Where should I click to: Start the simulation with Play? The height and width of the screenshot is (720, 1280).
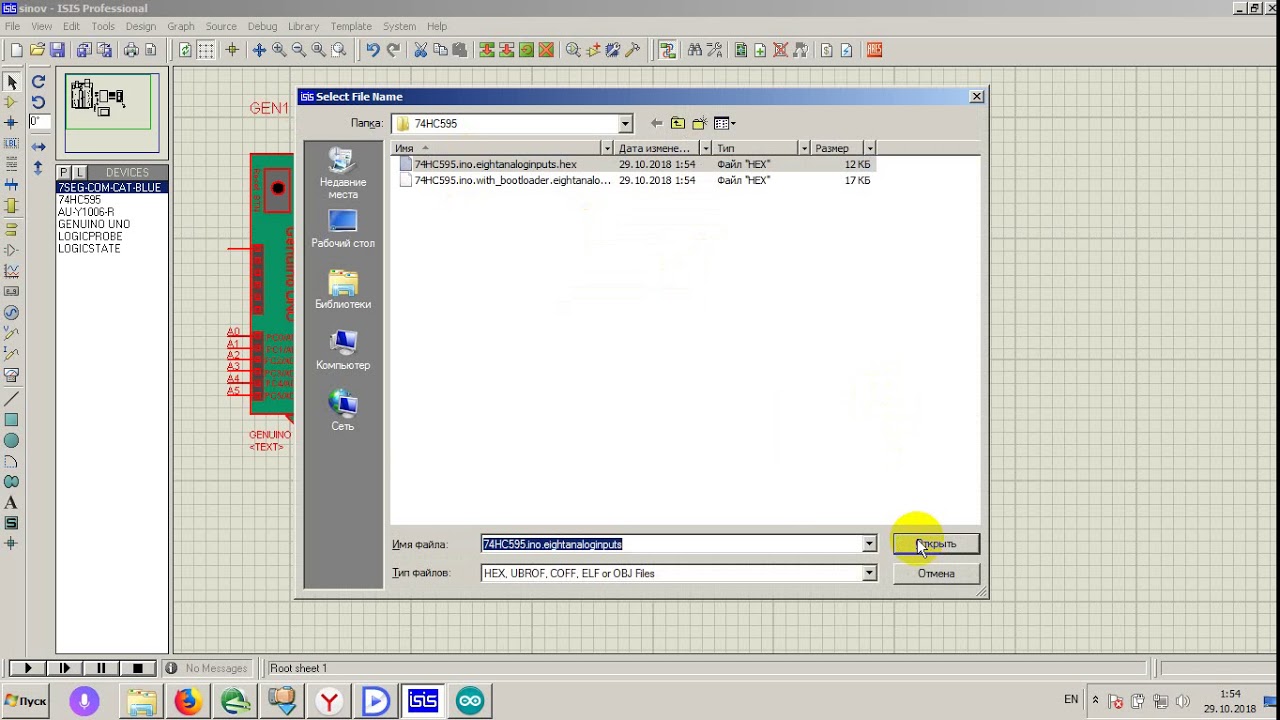(x=27, y=668)
